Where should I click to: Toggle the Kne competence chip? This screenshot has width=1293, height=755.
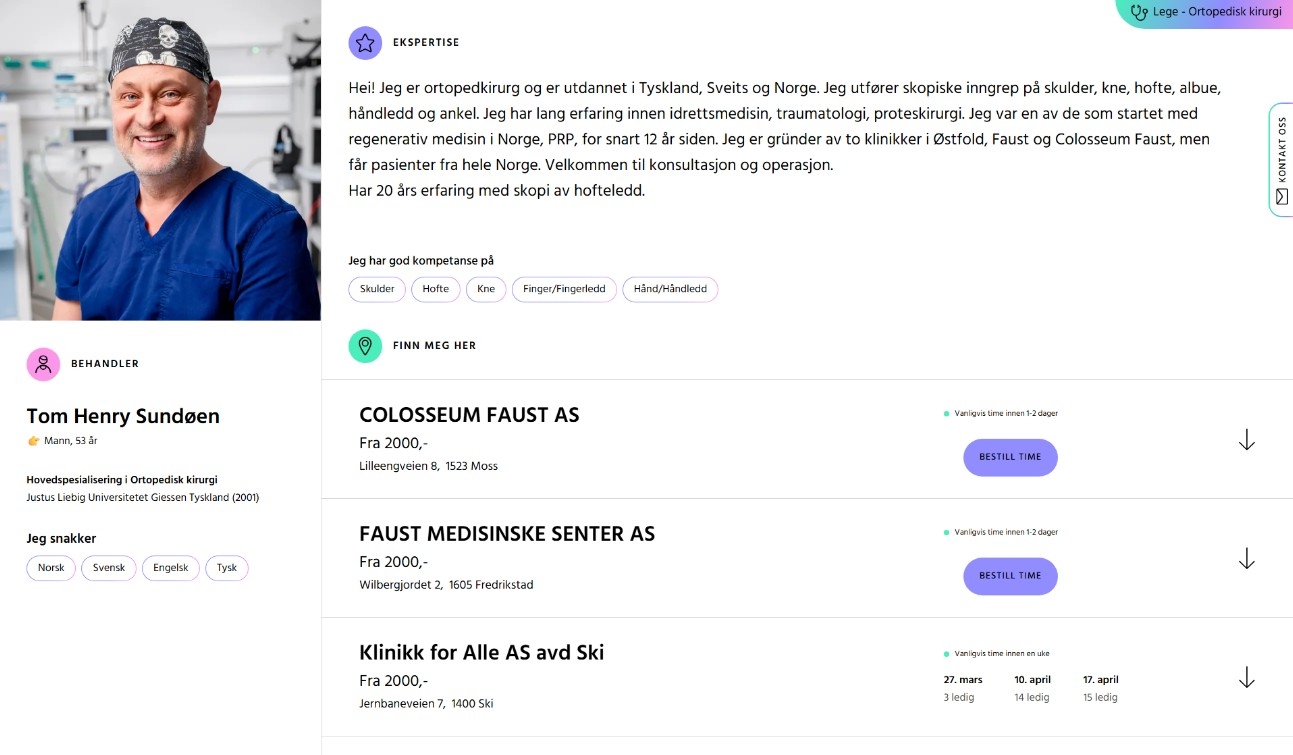pos(486,288)
